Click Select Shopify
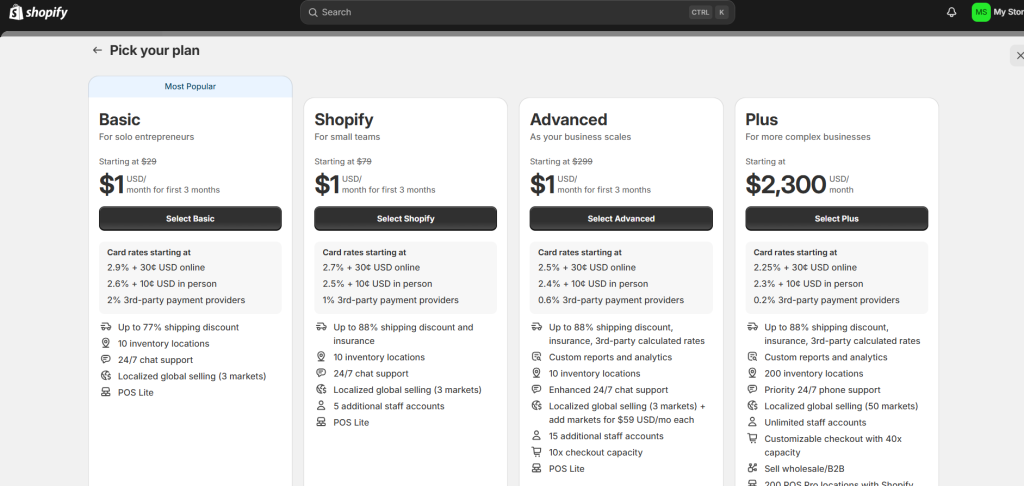The width and height of the screenshot is (1024, 486). pos(406,219)
